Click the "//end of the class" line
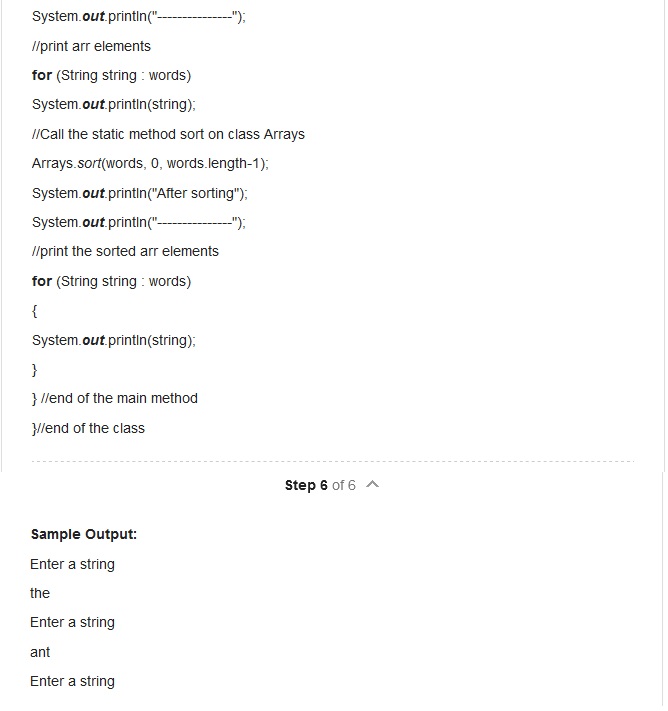This screenshot has width=668, height=711. coord(89,428)
